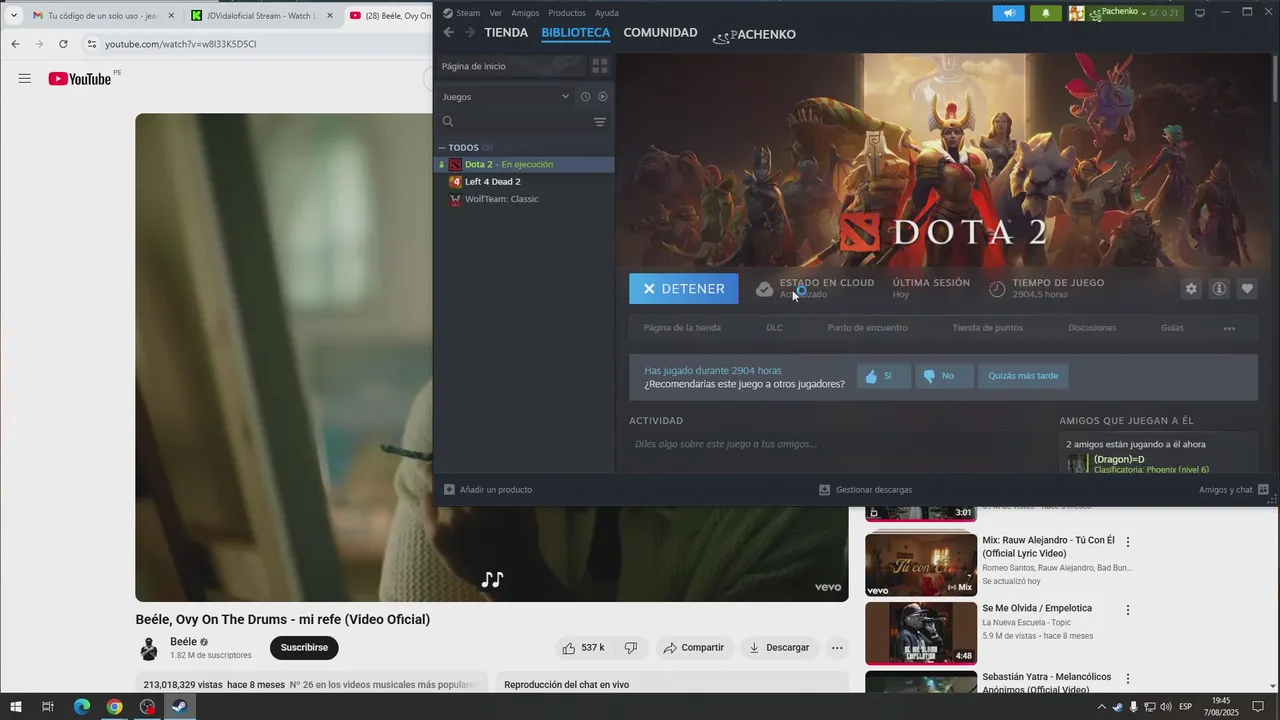Viewport: 1280px width, 720px height.
Task: Open Página de inicio in library
Action: (510, 66)
